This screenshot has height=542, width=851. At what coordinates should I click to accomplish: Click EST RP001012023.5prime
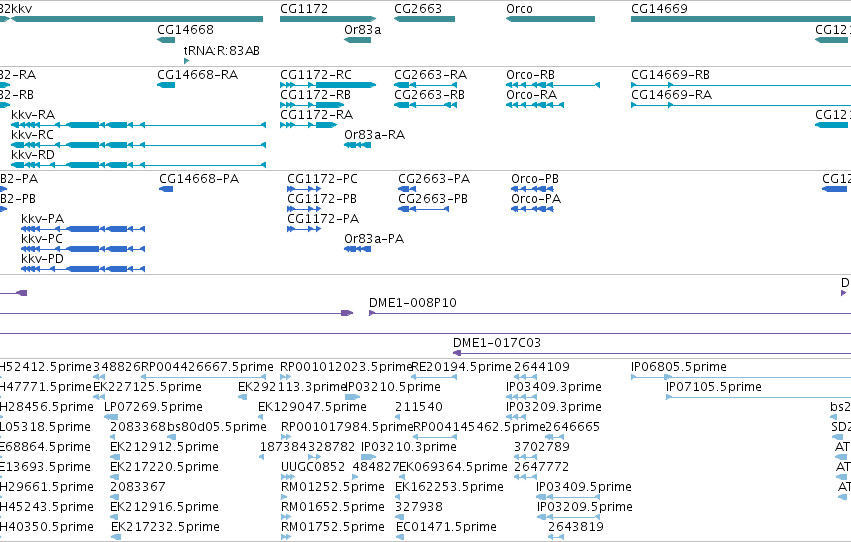tap(347, 367)
